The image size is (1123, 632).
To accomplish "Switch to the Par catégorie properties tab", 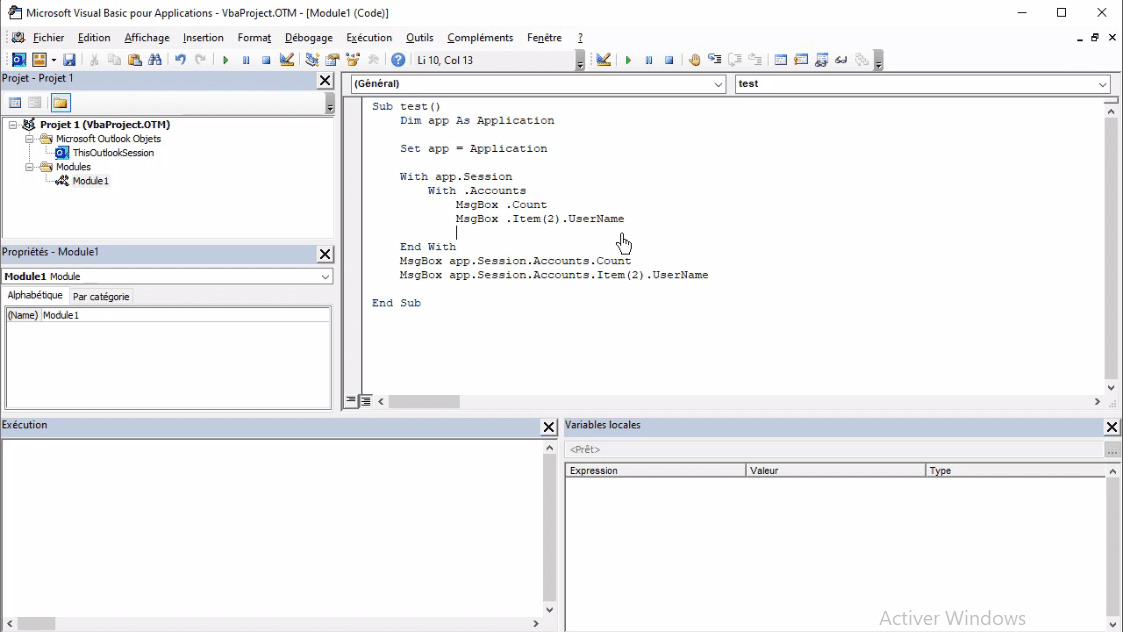I will point(100,296).
